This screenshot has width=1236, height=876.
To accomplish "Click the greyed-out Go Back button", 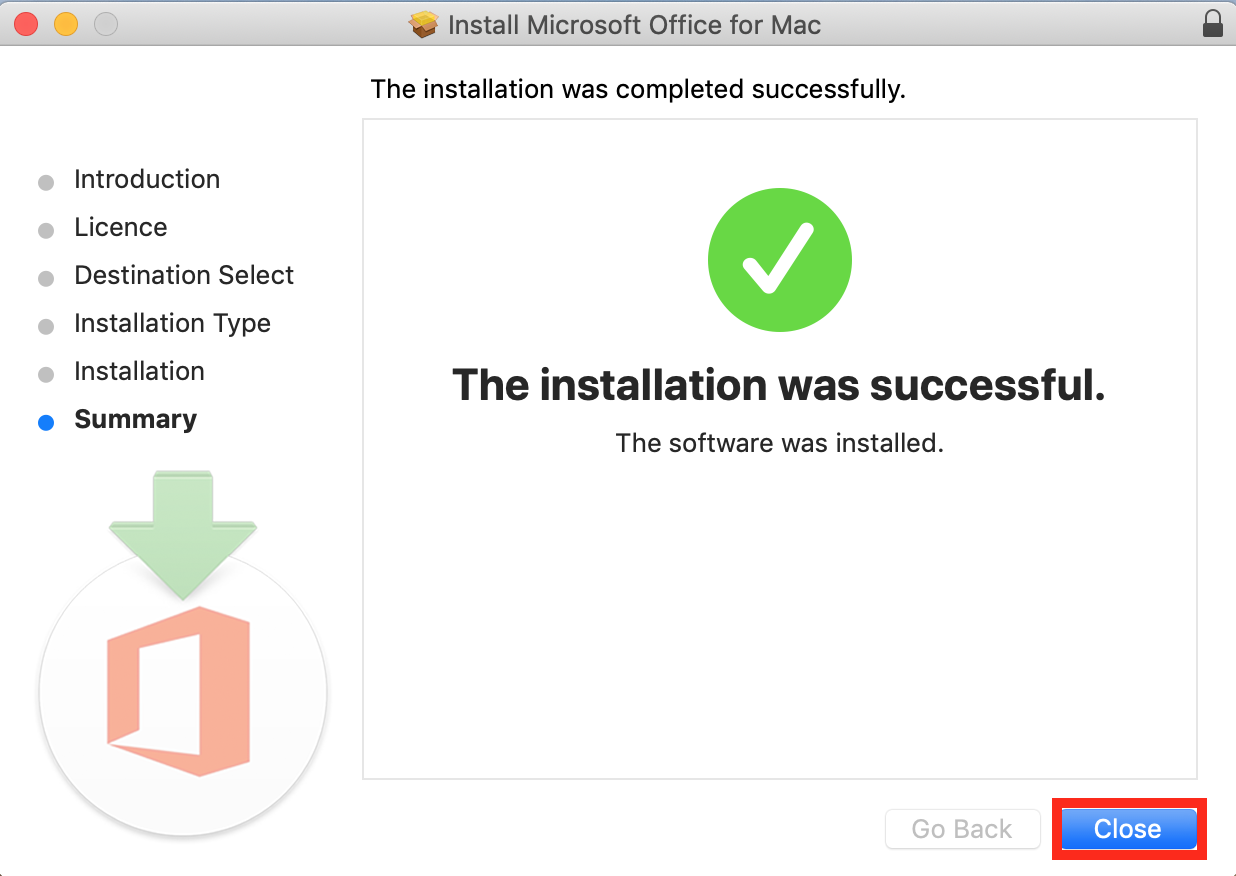I will coord(962,829).
